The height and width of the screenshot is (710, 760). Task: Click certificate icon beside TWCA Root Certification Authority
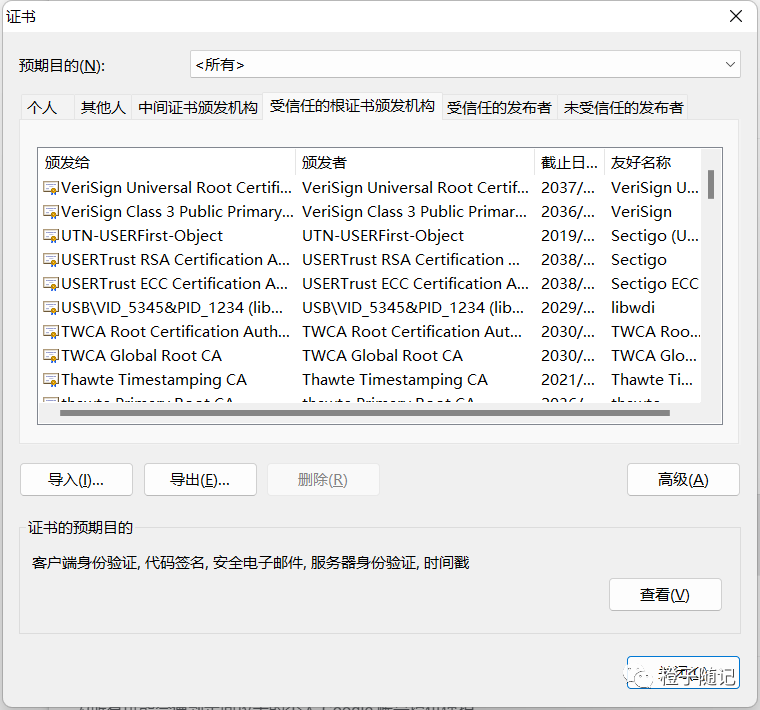pyautogui.click(x=51, y=331)
